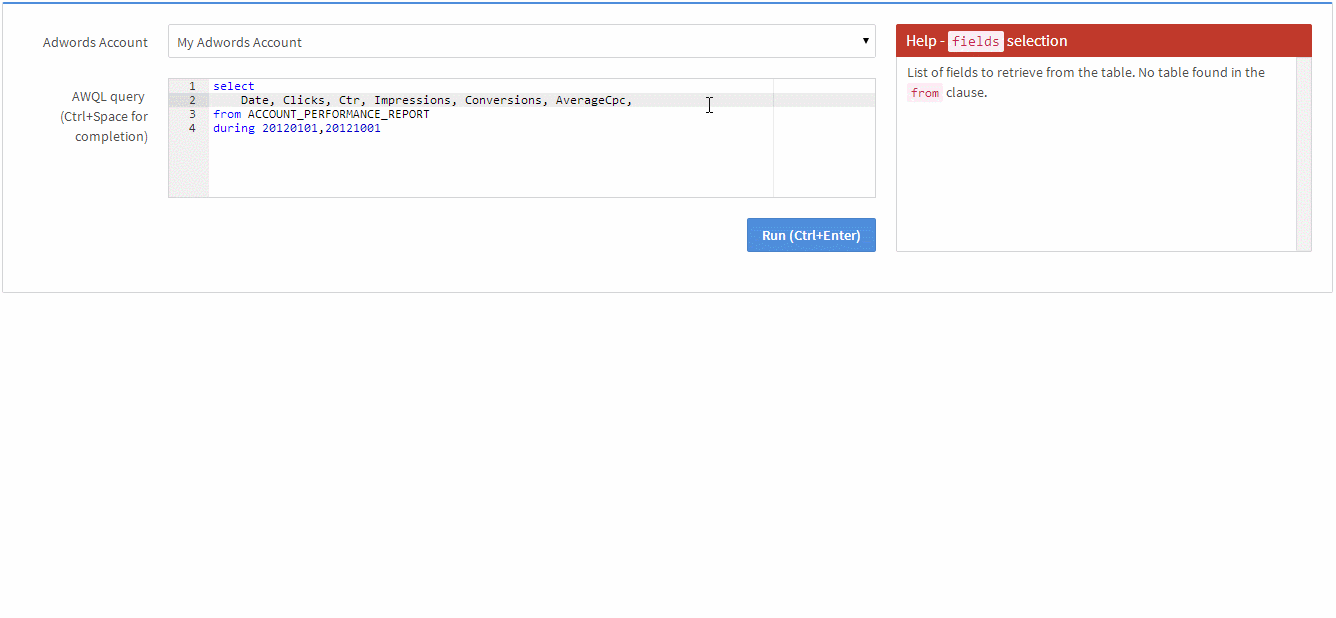Click on 'Clicks' in the query
The width and height of the screenshot is (1336, 618).
[303, 101]
